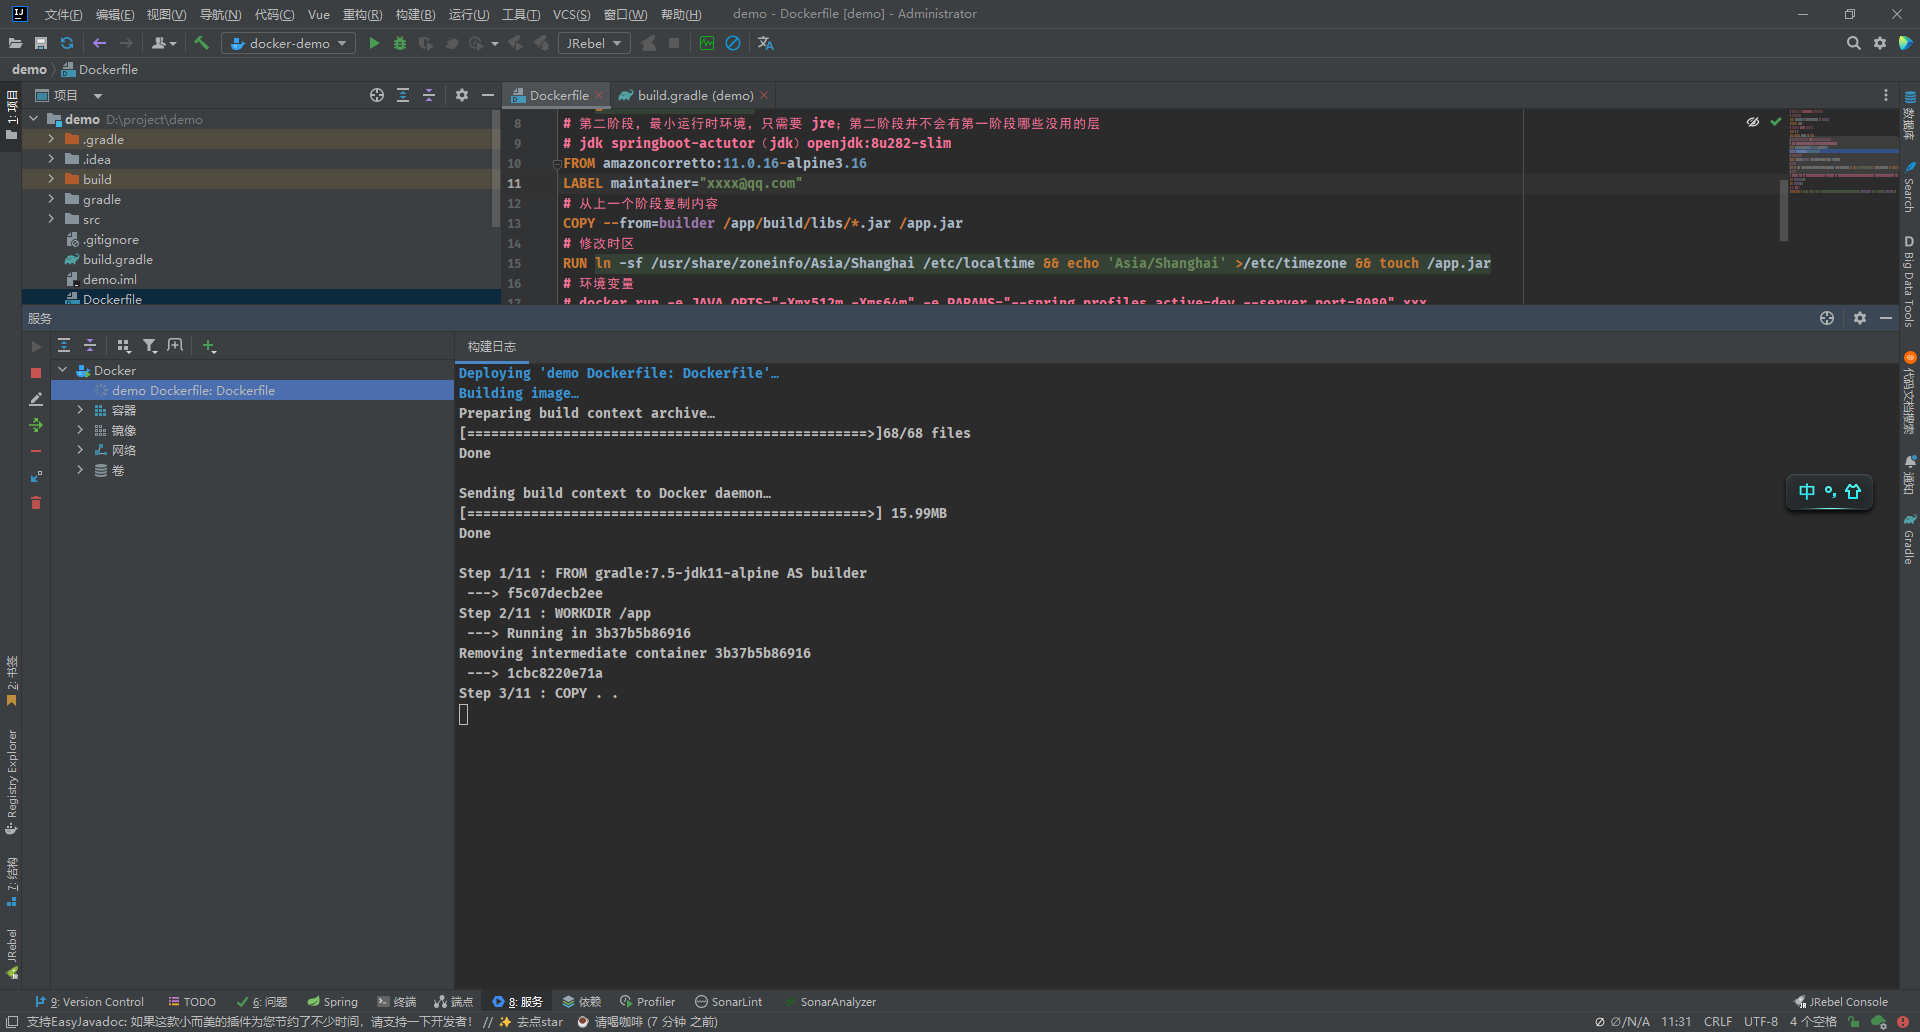Toggle the bottom-left tool window square icon
The height and width of the screenshot is (1032, 1920).
tap(12, 1021)
